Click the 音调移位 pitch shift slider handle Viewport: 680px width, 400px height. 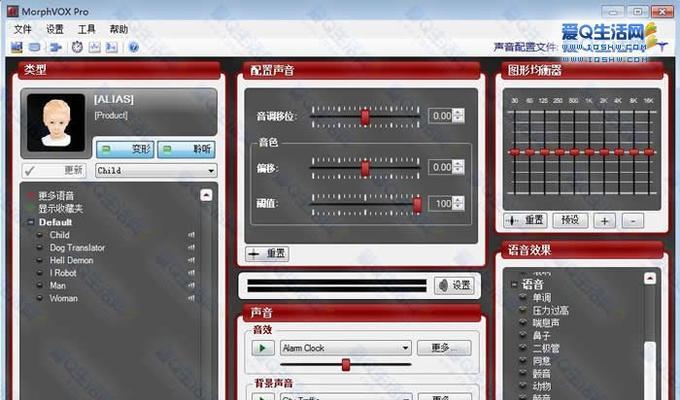[x=365, y=117]
